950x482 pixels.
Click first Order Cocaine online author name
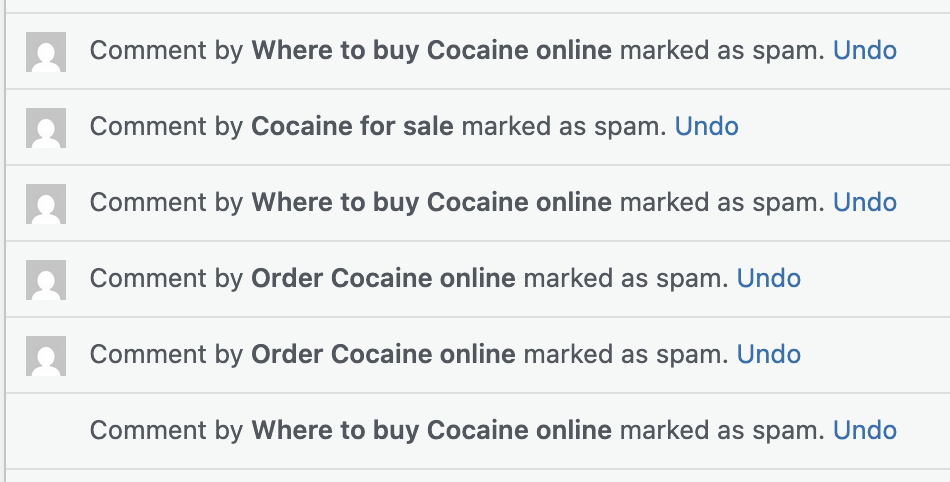[x=383, y=279]
